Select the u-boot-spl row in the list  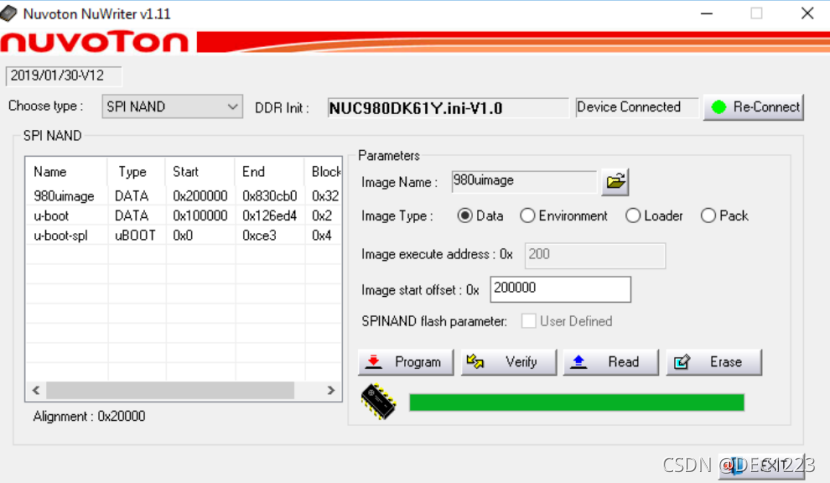coord(184,235)
